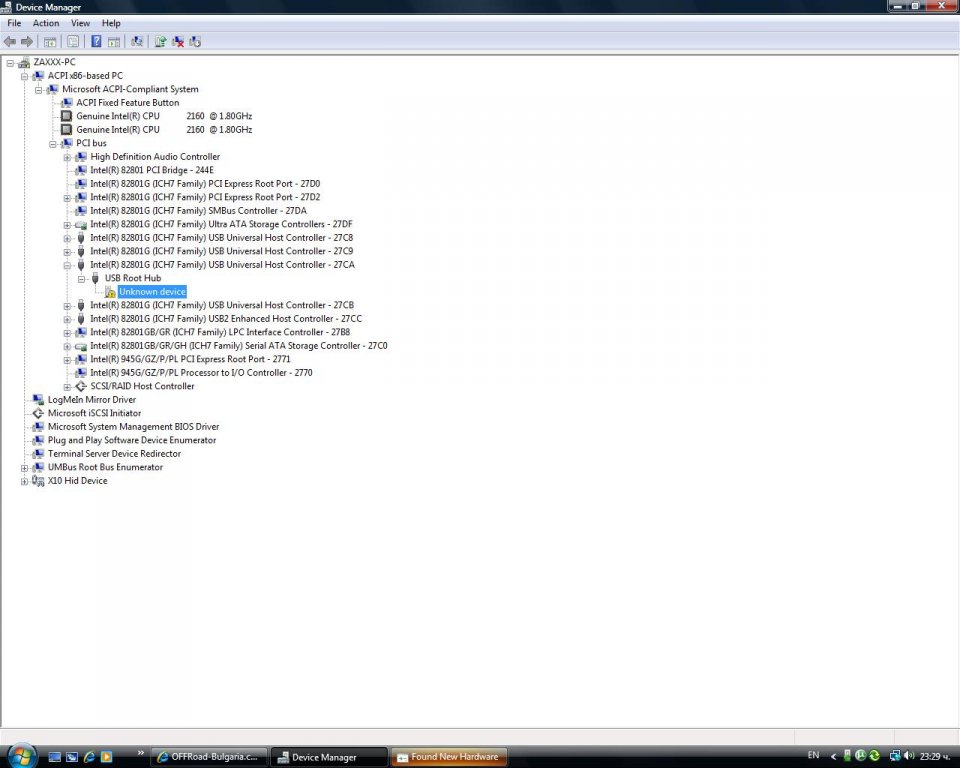Click the yellow warning icon of Unknown device
Screen dimensions: 960x768
[110, 292]
